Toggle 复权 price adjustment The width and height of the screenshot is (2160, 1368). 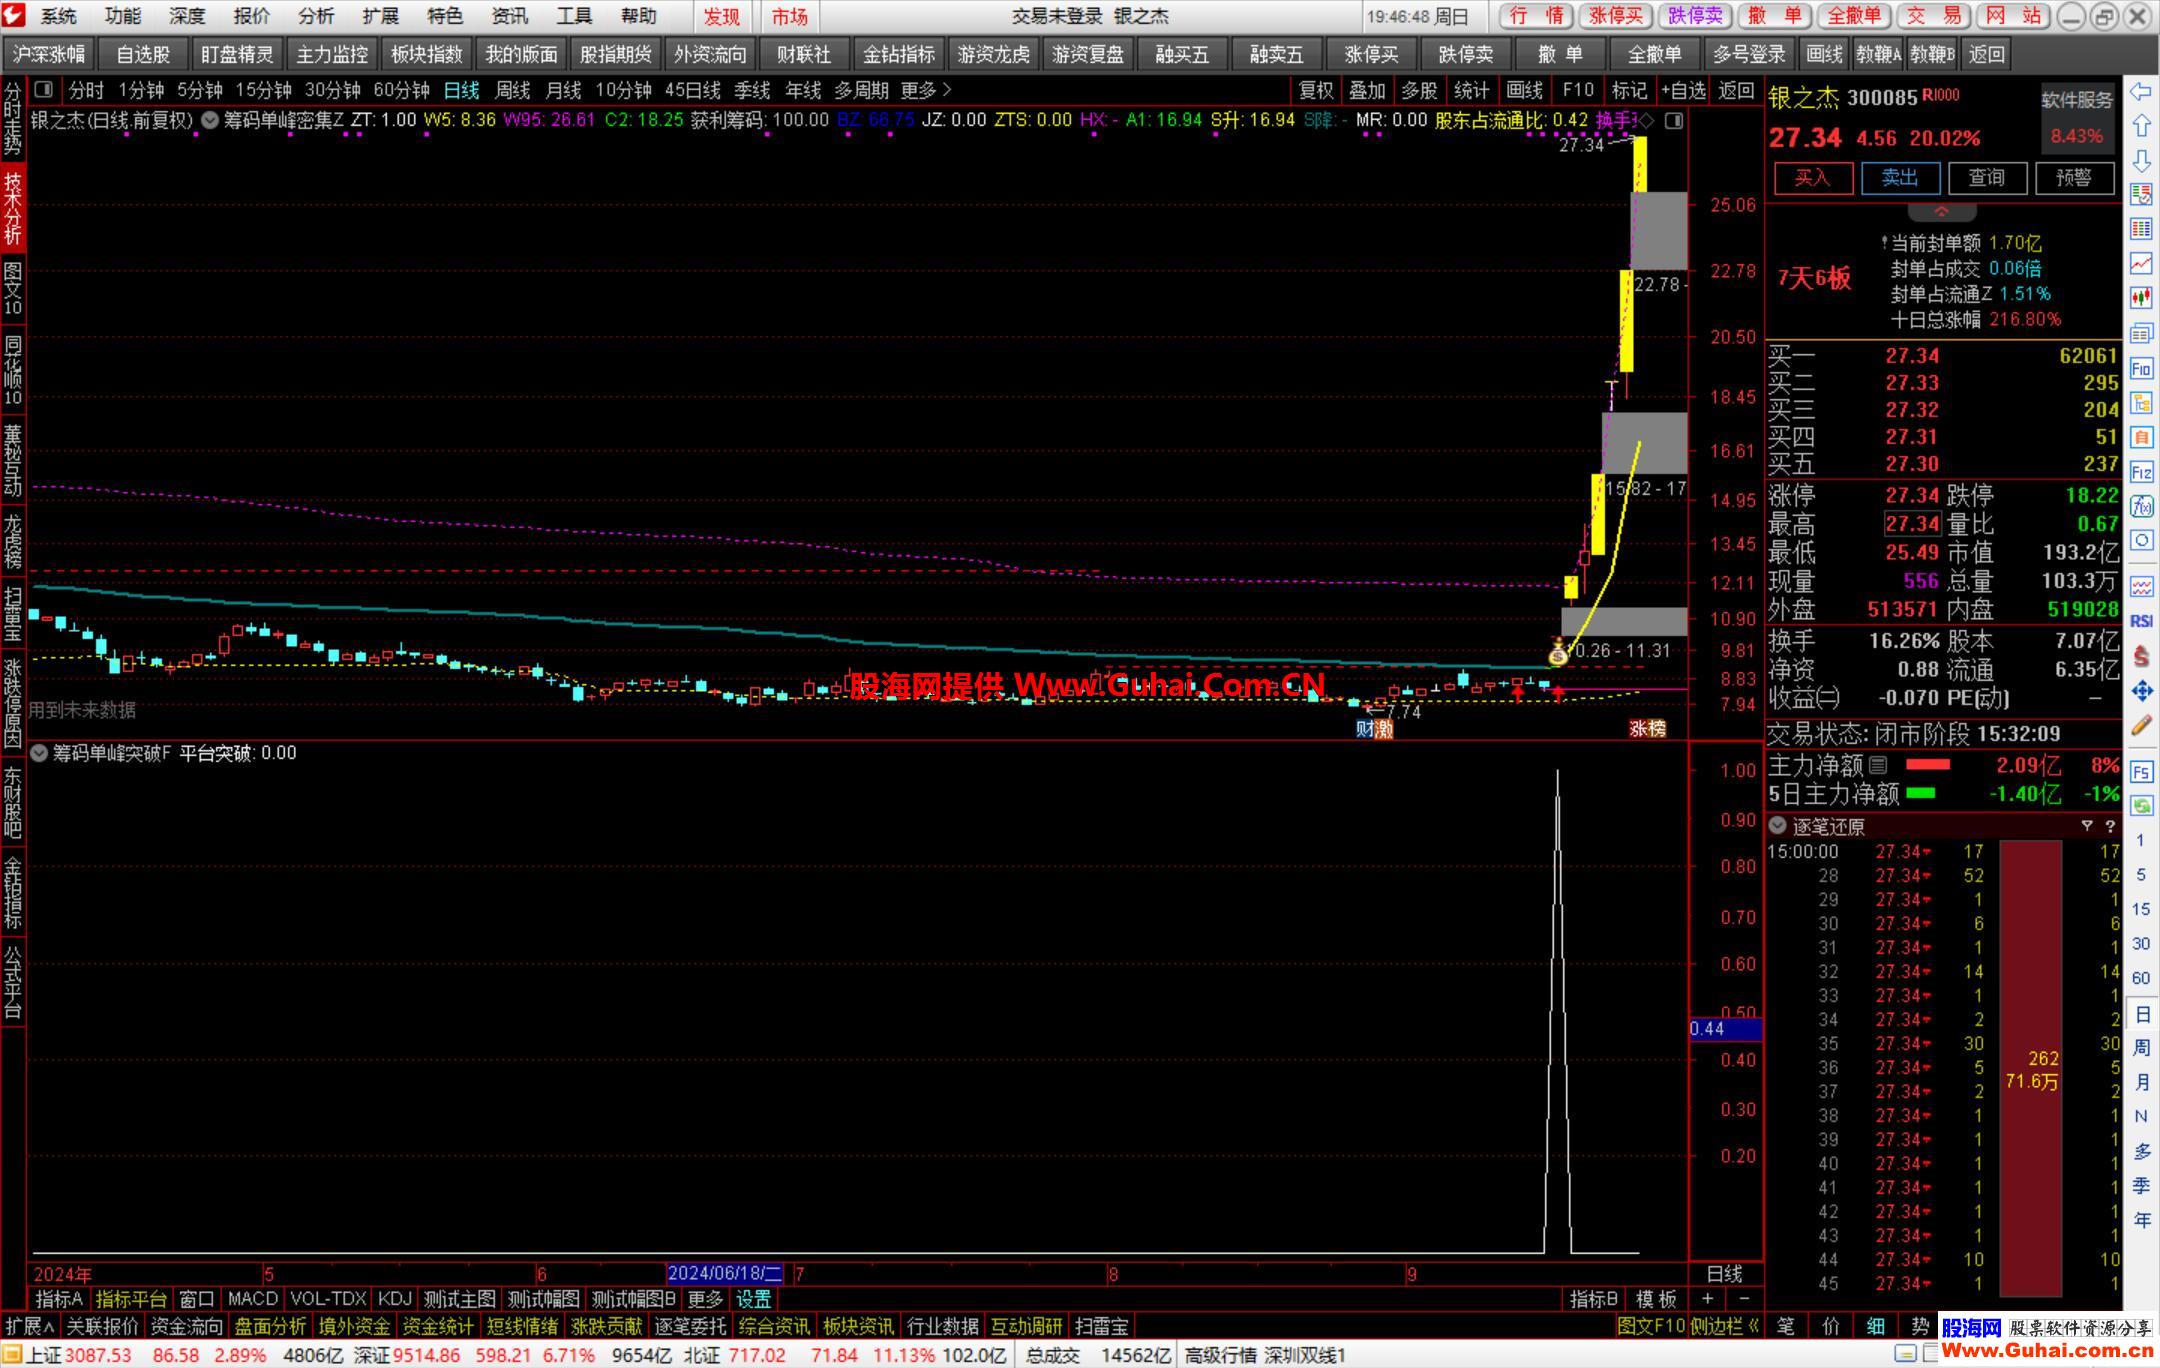(x=1316, y=90)
